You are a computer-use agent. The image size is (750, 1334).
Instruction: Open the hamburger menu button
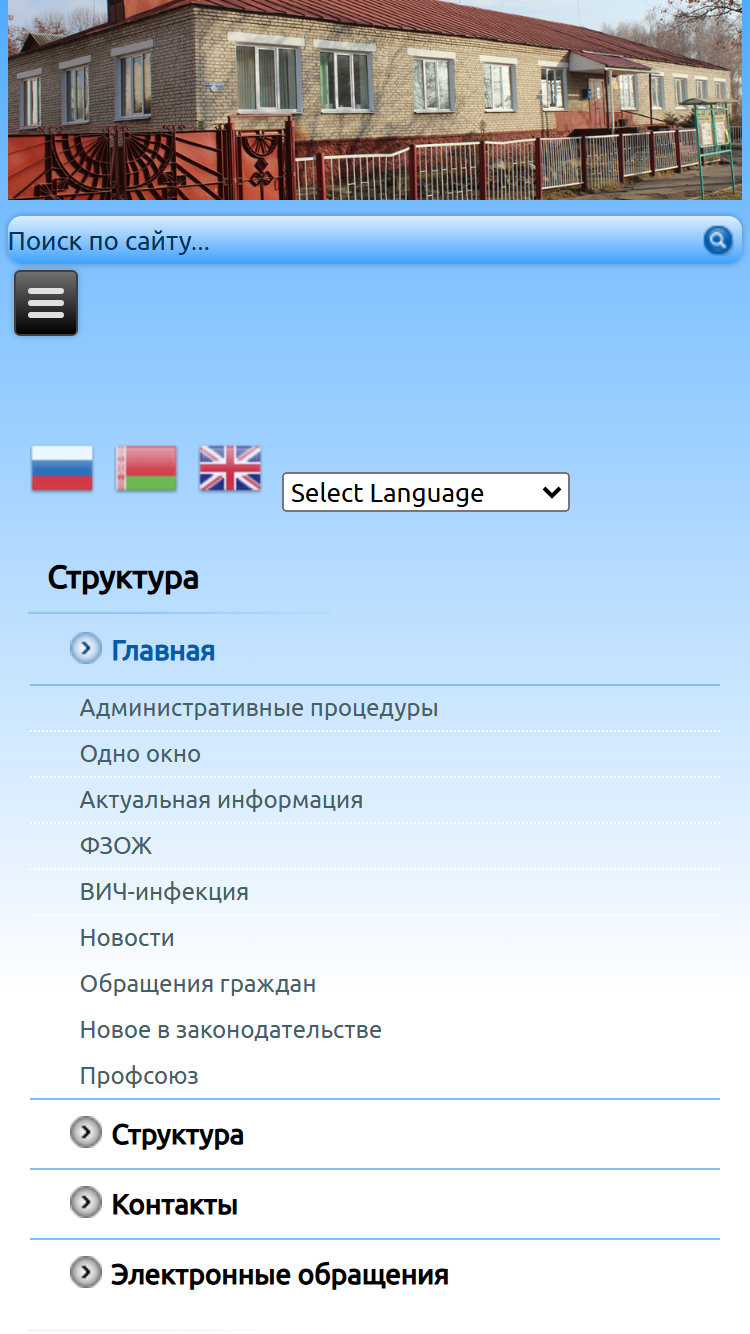click(x=46, y=303)
